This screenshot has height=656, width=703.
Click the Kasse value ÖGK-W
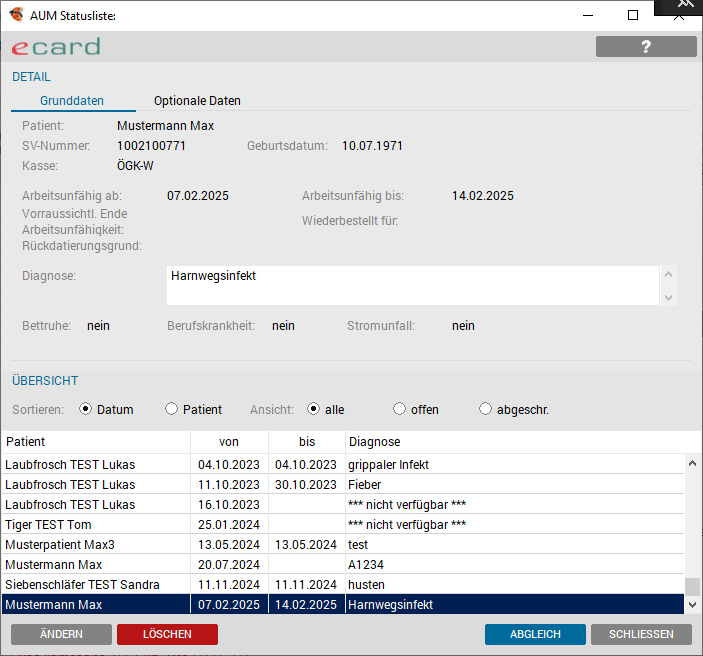[x=135, y=166]
